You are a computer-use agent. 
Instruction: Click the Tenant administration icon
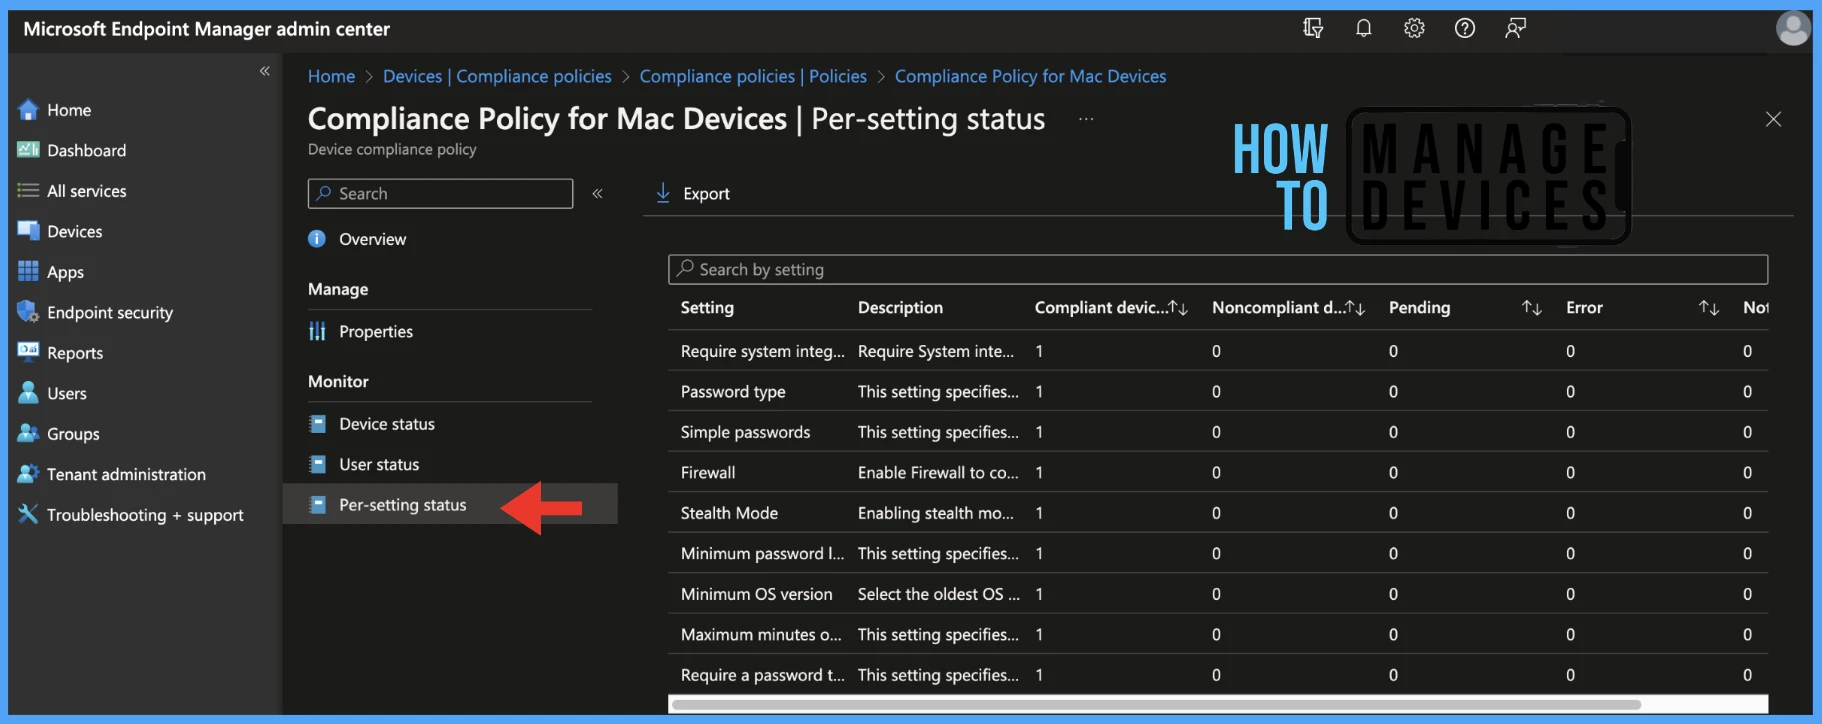tap(28, 474)
